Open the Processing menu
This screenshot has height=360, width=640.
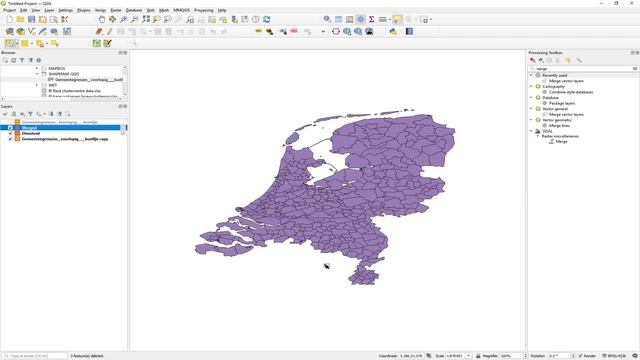coord(204,10)
